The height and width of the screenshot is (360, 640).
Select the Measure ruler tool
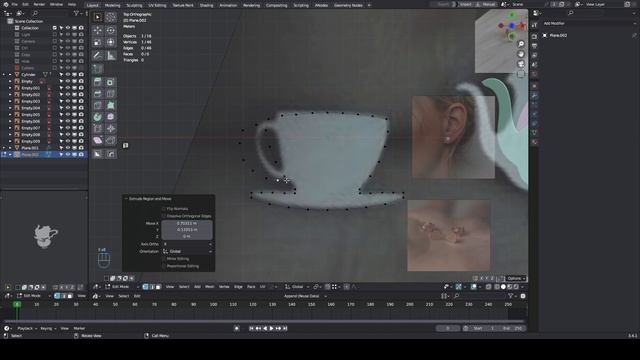point(110,55)
